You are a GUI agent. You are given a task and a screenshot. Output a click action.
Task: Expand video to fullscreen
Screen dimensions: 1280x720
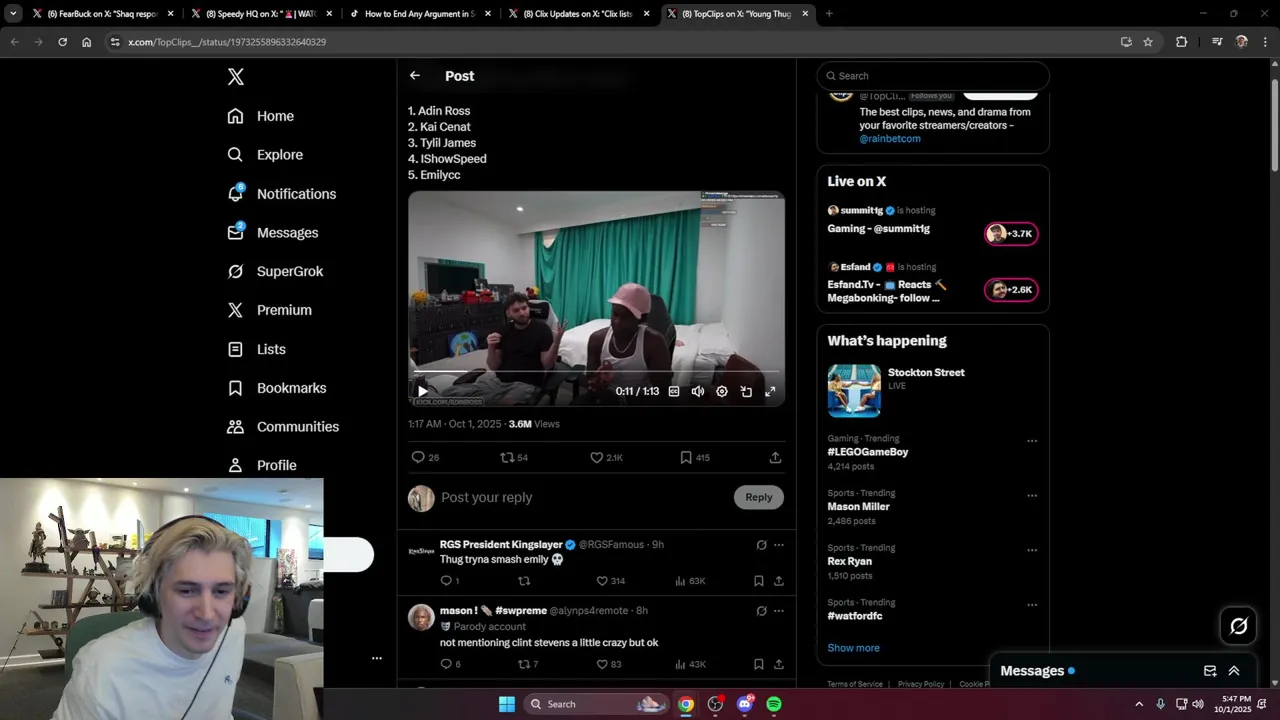pyautogui.click(x=770, y=392)
